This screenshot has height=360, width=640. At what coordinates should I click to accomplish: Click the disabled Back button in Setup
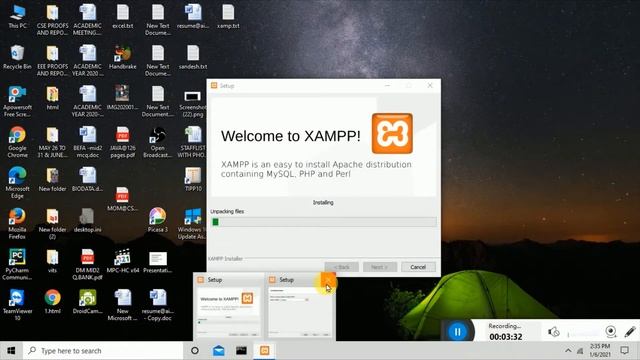click(x=342, y=267)
